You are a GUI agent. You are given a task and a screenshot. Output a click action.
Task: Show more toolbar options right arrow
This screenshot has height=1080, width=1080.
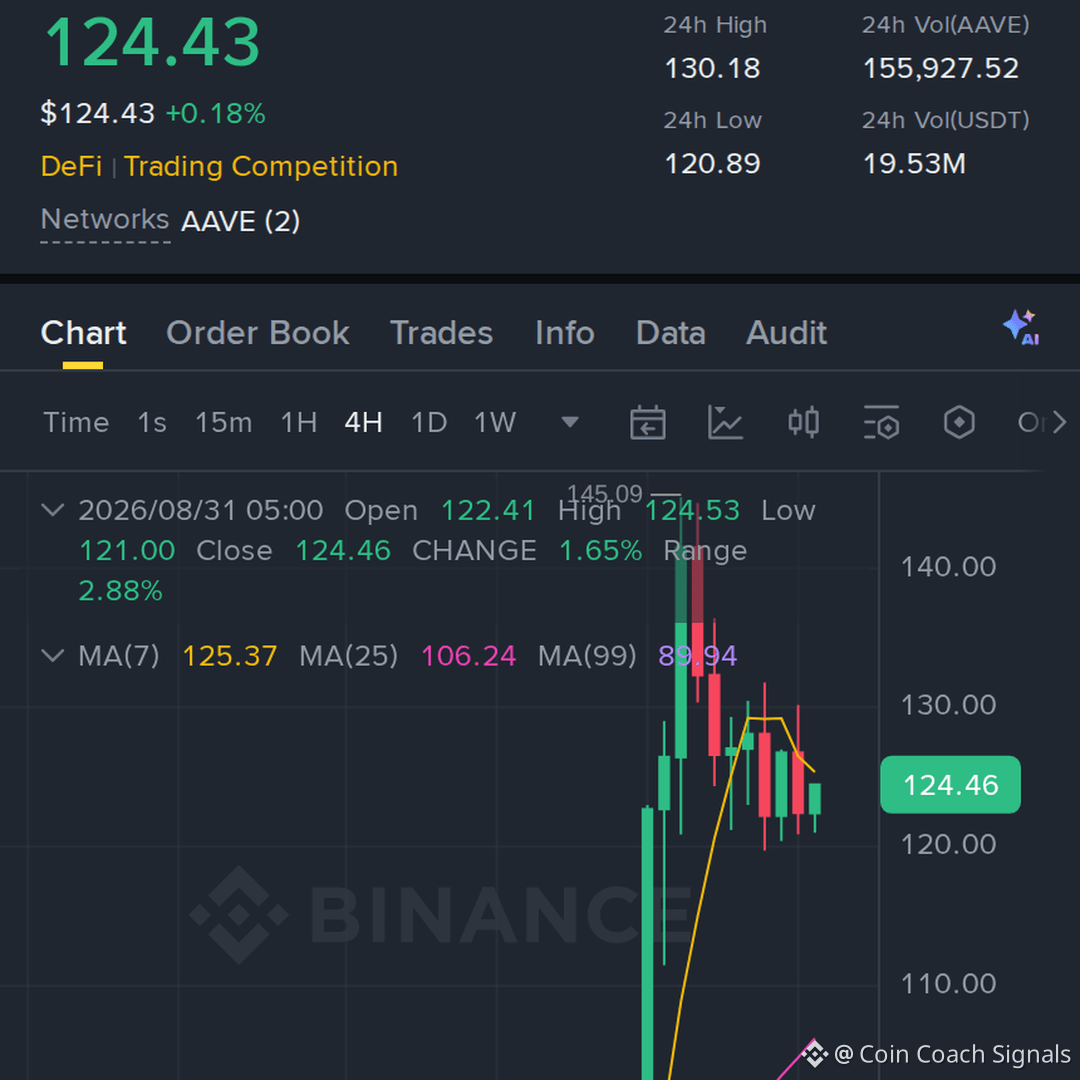pyautogui.click(x=1059, y=422)
